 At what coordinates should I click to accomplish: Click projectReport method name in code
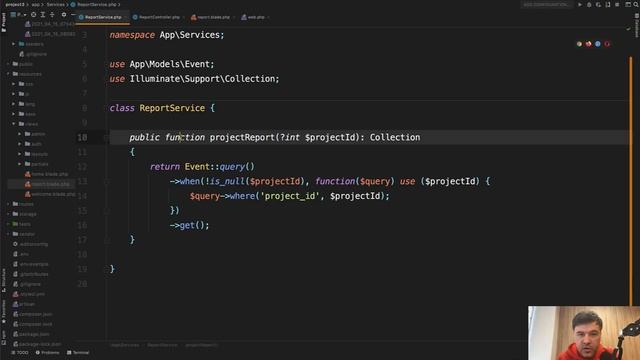pos(242,138)
